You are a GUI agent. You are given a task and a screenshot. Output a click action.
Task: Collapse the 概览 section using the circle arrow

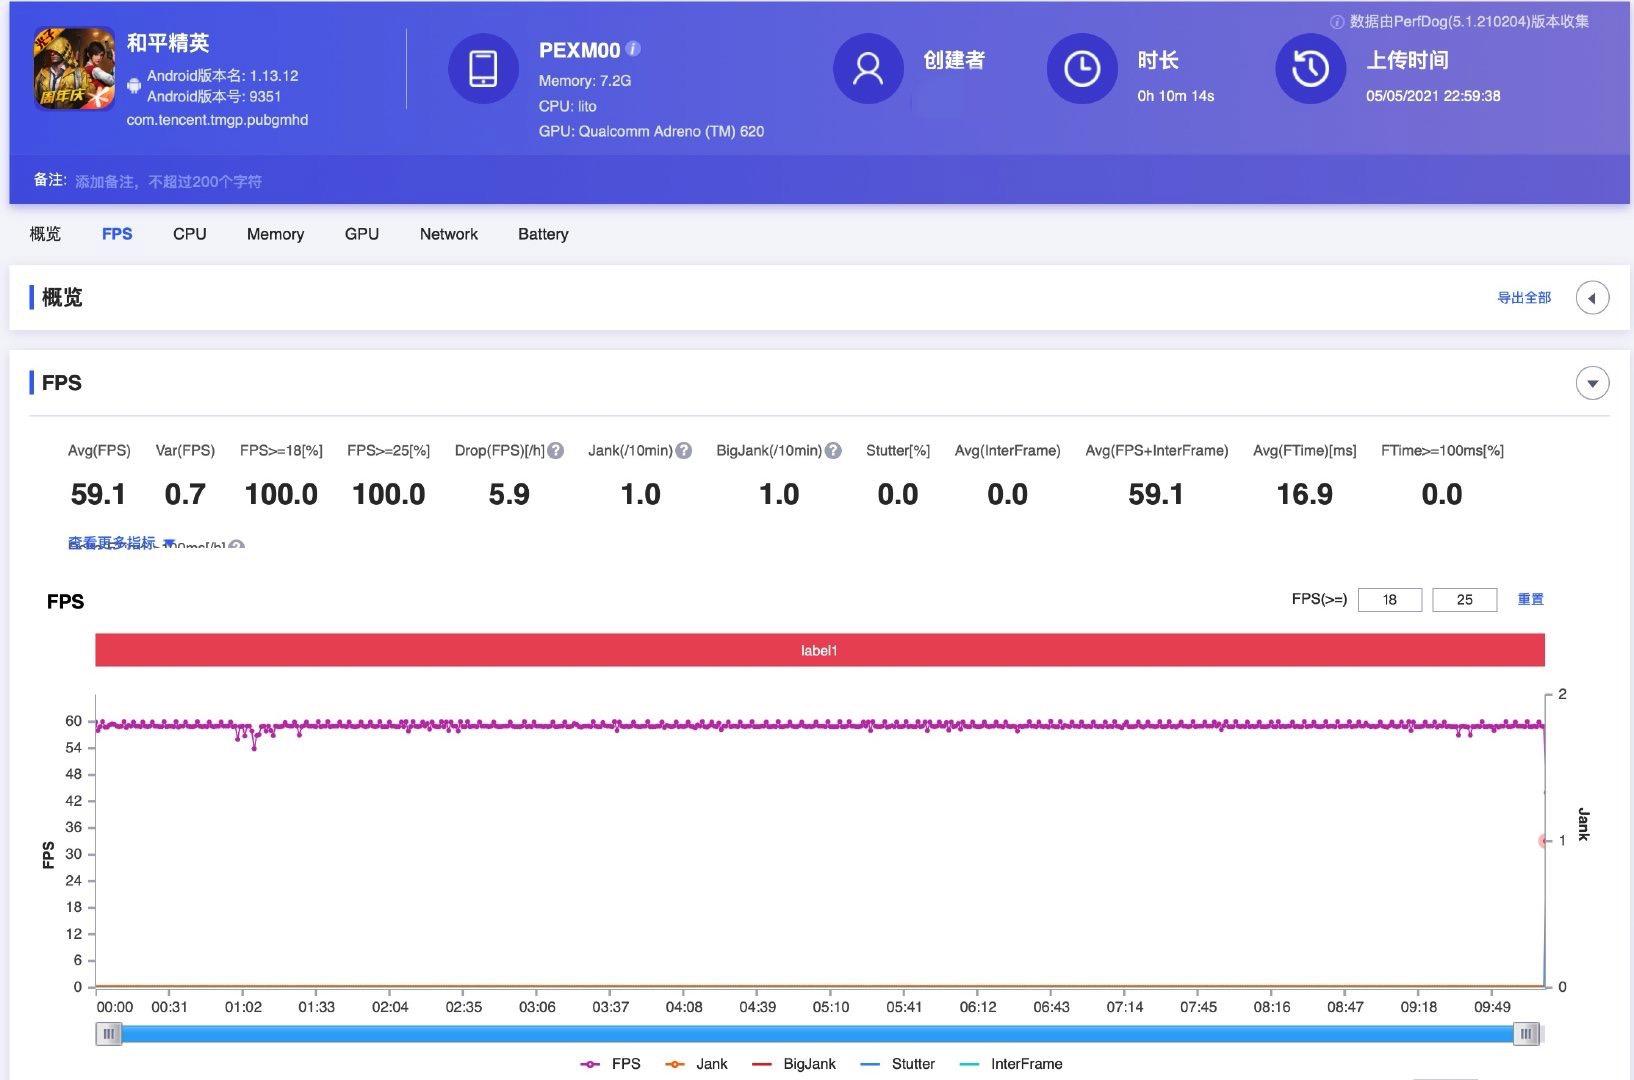point(1592,297)
